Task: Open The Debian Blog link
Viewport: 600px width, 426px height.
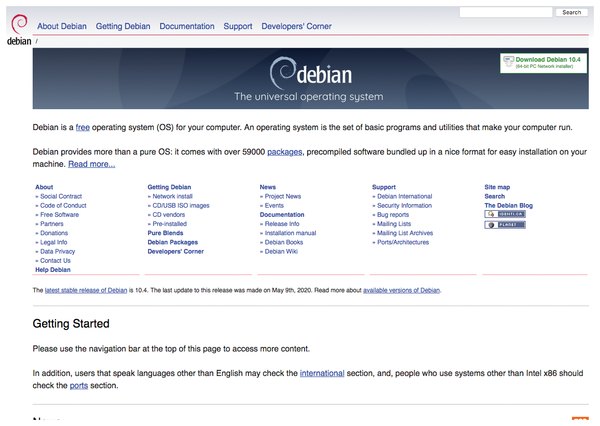Action: pos(509,206)
